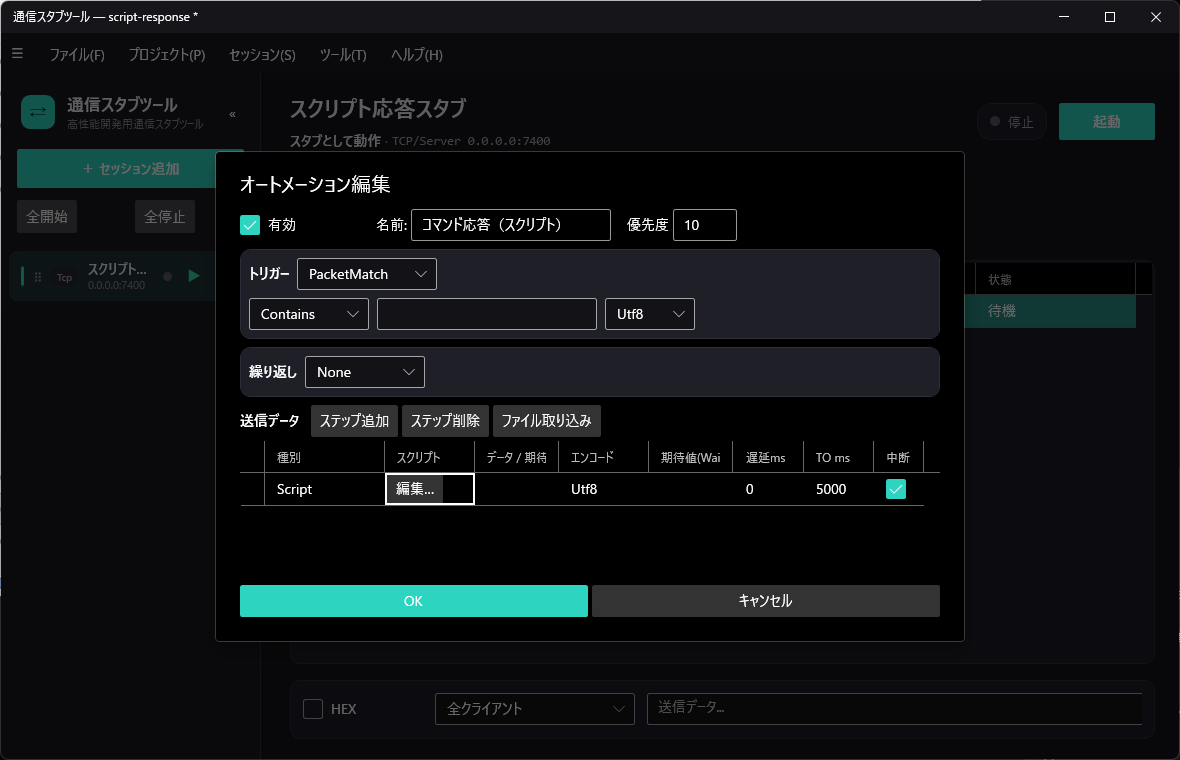This screenshot has width=1180, height=760.
Task: Focus the 送信データ input field
Action: (895, 709)
